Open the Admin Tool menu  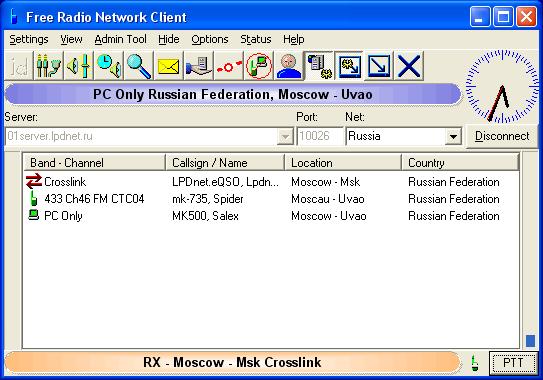point(121,39)
